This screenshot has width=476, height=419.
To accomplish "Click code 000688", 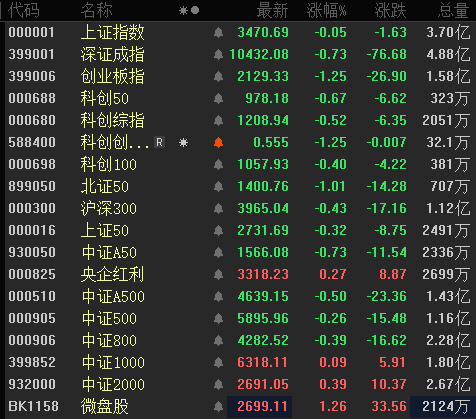I will tap(32, 99).
